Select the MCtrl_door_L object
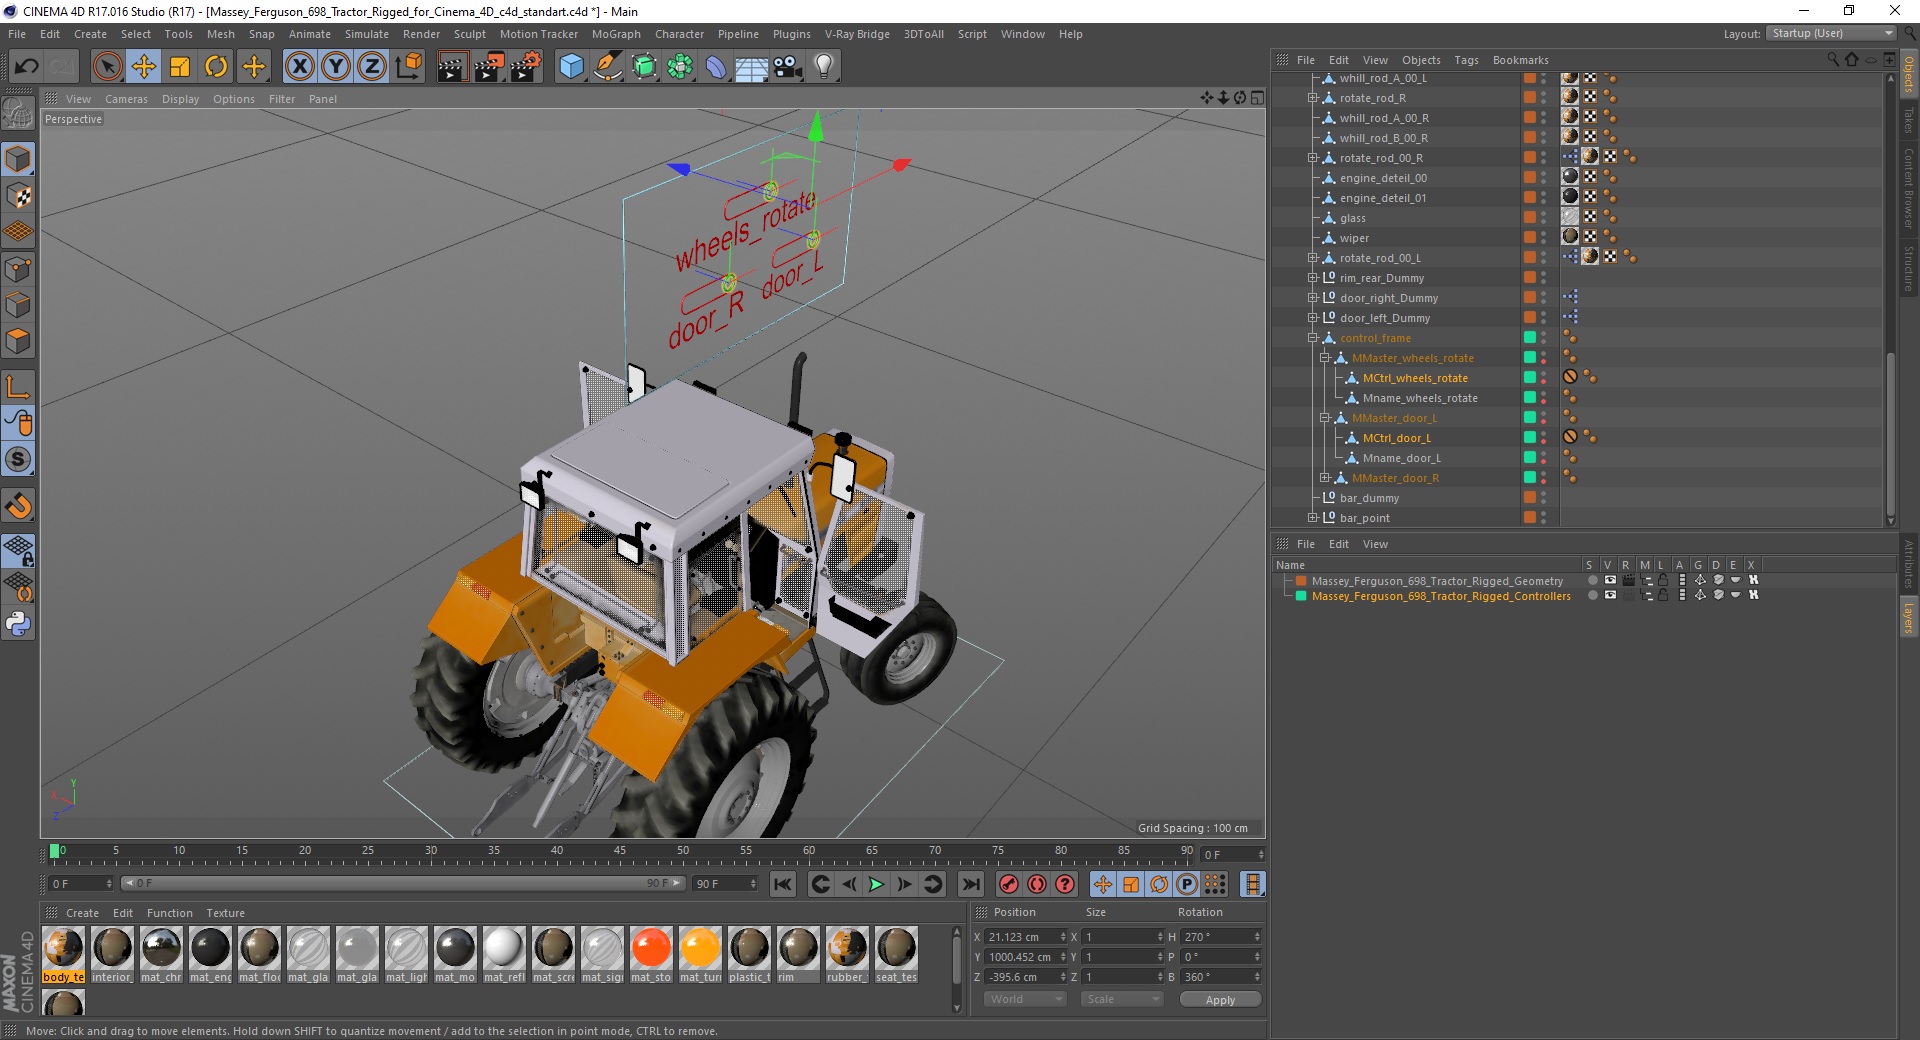Screen dimensions: 1920x1040 point(1396,438)
